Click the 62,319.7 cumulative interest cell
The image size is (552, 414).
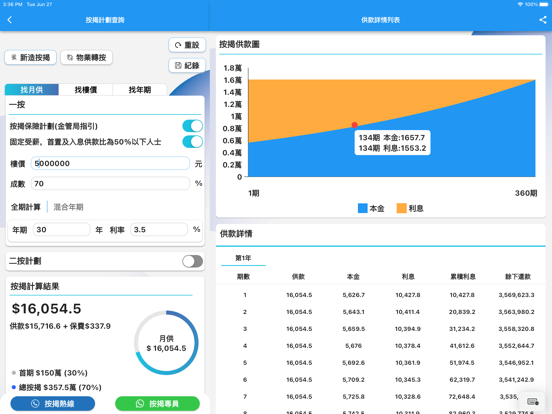point(462,380)
